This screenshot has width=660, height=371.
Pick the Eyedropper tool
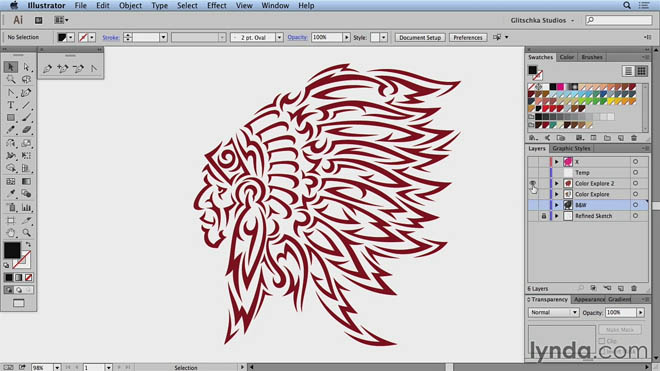click(11, 194)
